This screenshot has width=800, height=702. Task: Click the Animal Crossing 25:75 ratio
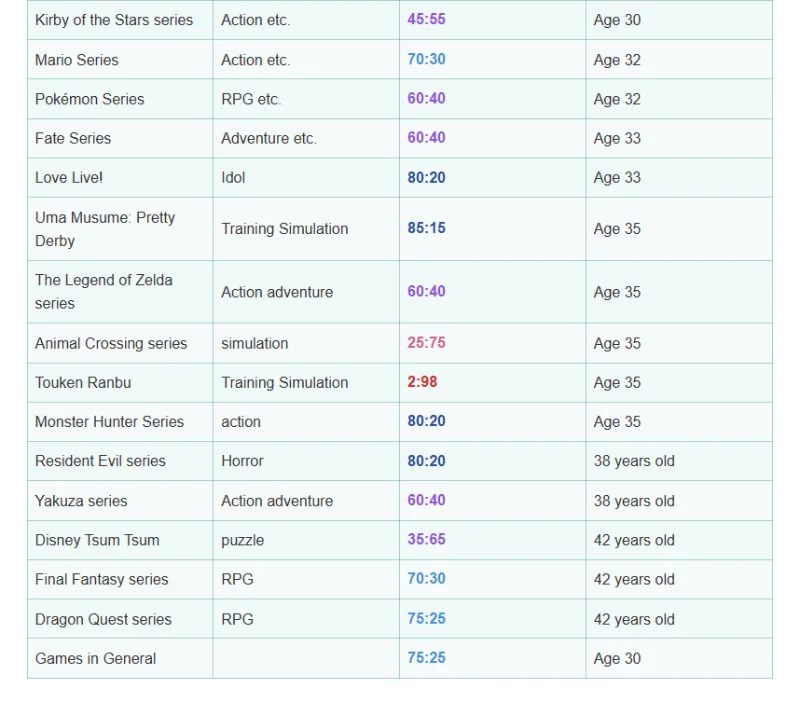tap(426, 342)
